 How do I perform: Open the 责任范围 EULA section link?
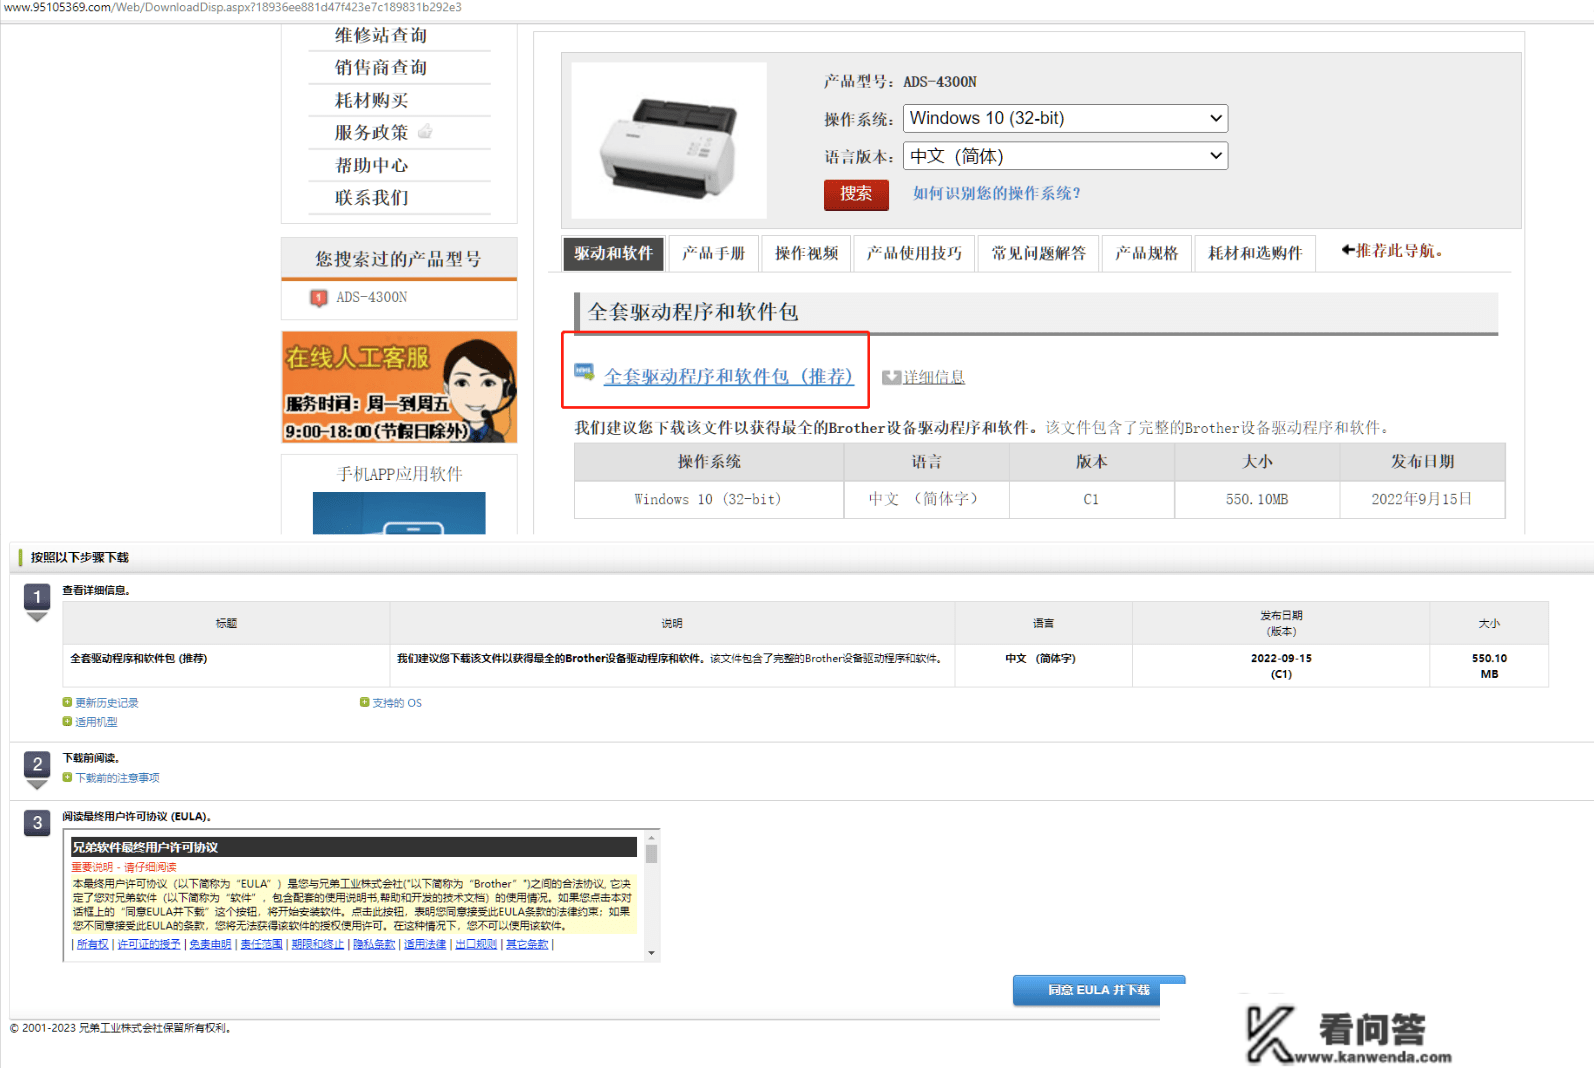pyautogui.click(x=261, y=944)
